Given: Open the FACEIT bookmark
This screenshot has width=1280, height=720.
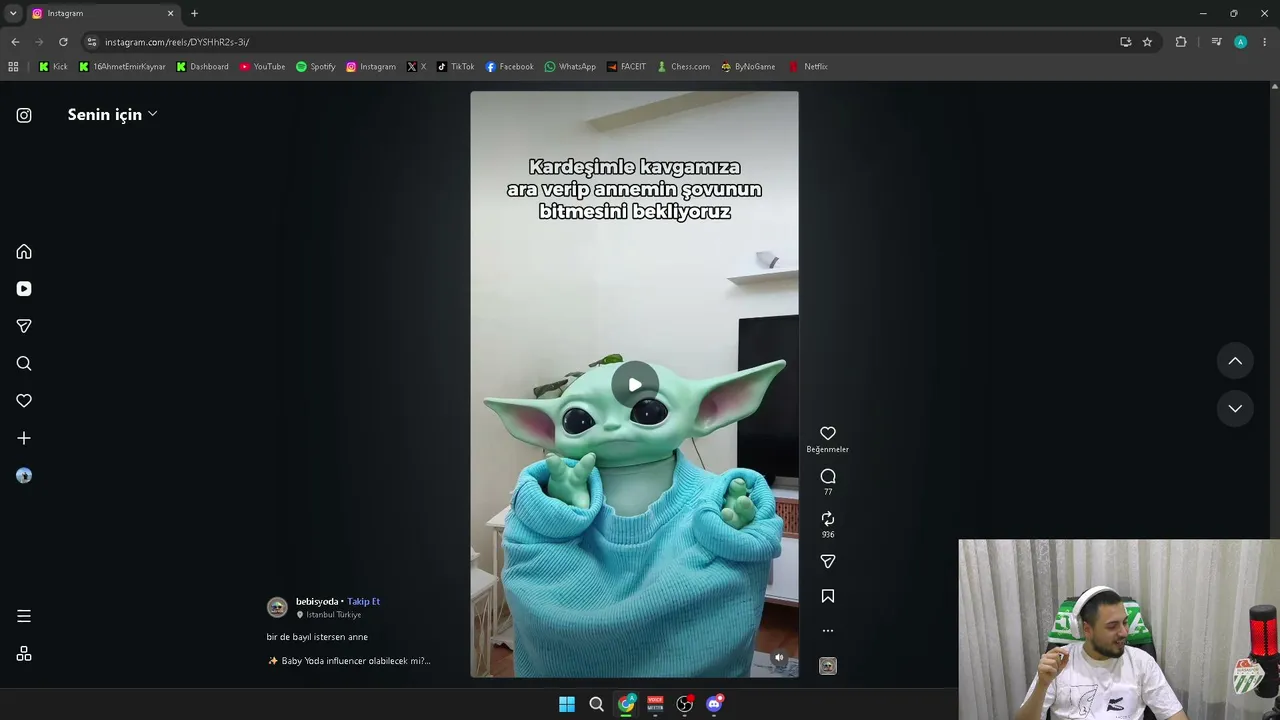Looking at the screenshot, I should click(x=626, y=67).
